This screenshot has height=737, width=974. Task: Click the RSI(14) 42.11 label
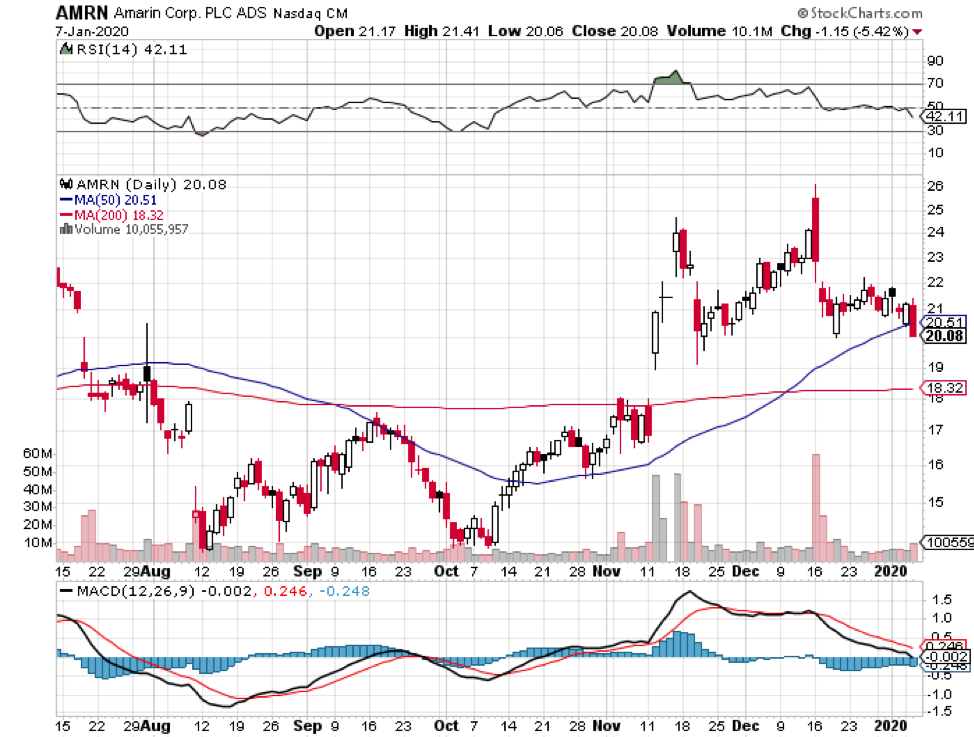(x=131, y=49)
